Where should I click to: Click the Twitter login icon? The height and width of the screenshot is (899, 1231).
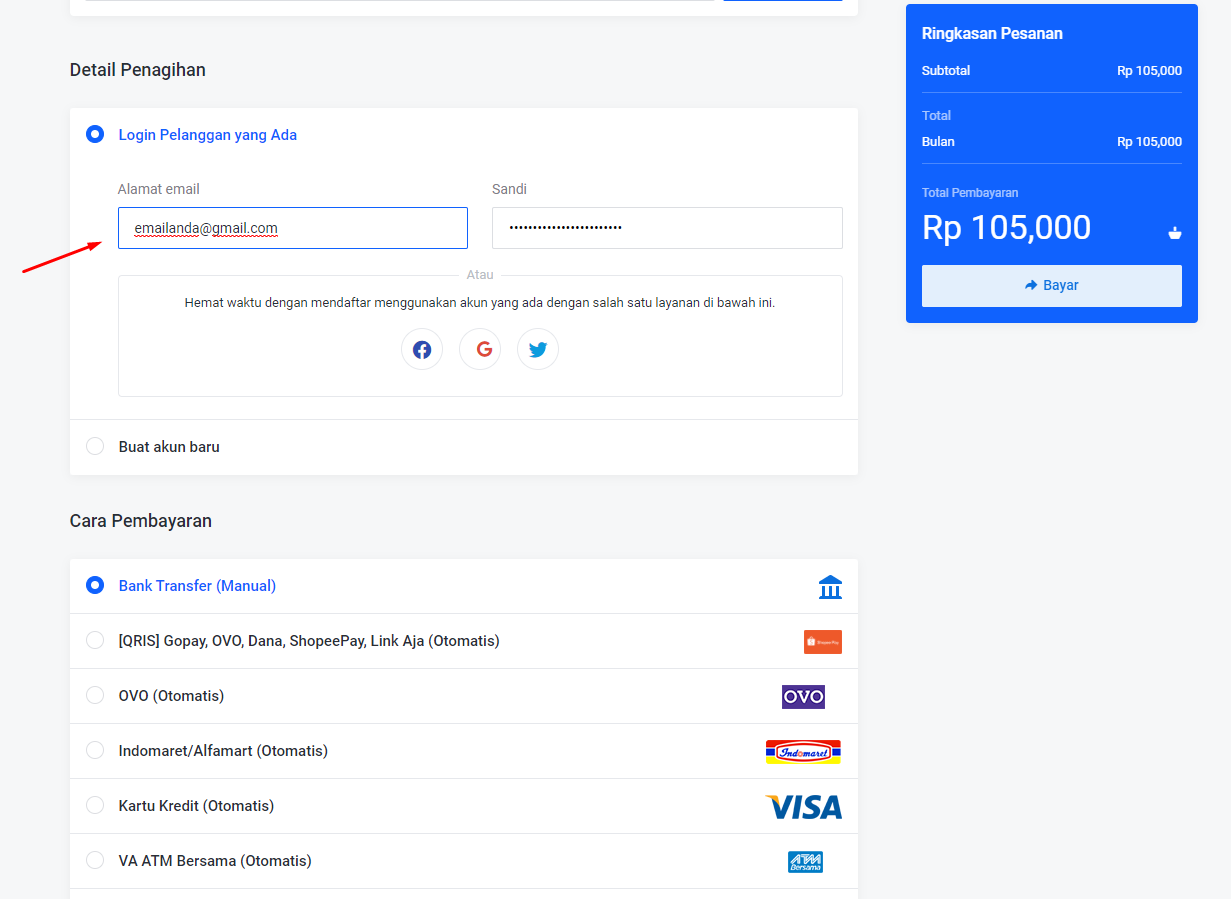pos(538,350)
